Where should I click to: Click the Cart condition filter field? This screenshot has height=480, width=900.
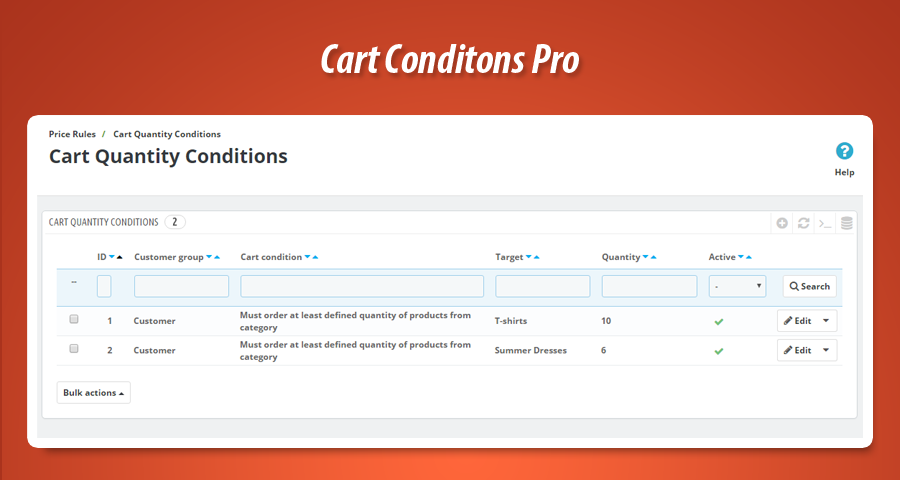(x=362, y=286)
